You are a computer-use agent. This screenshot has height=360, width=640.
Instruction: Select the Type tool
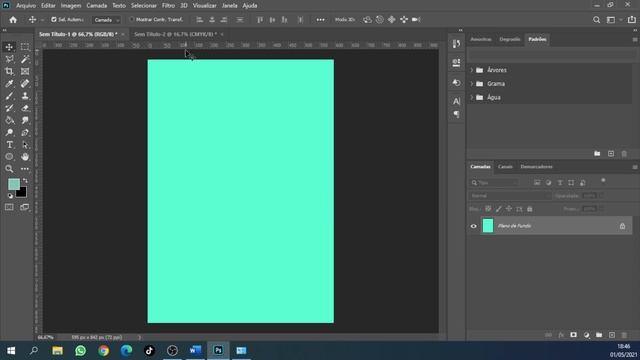coord(9,145)
